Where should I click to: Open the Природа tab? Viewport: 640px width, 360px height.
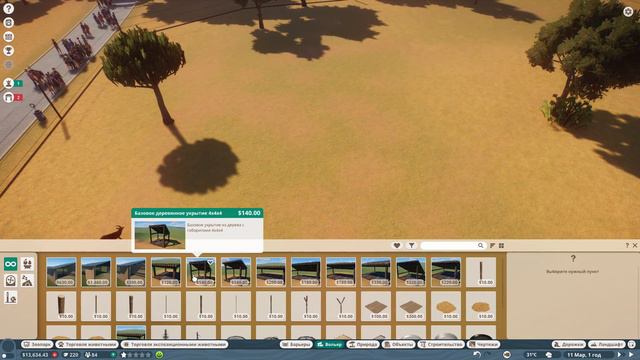[363, 344]
